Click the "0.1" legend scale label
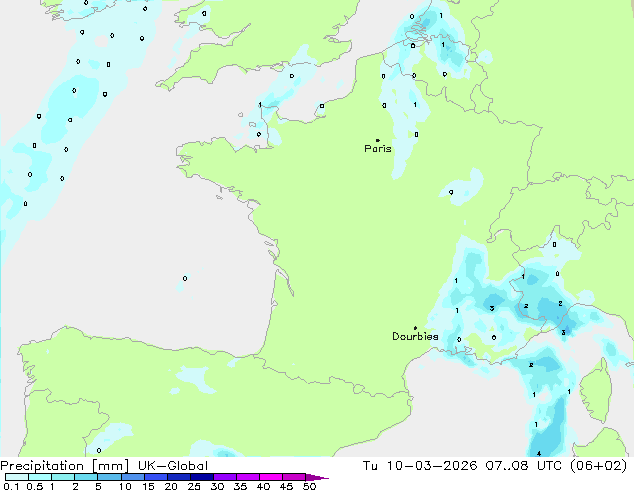 tap(11, 486)
